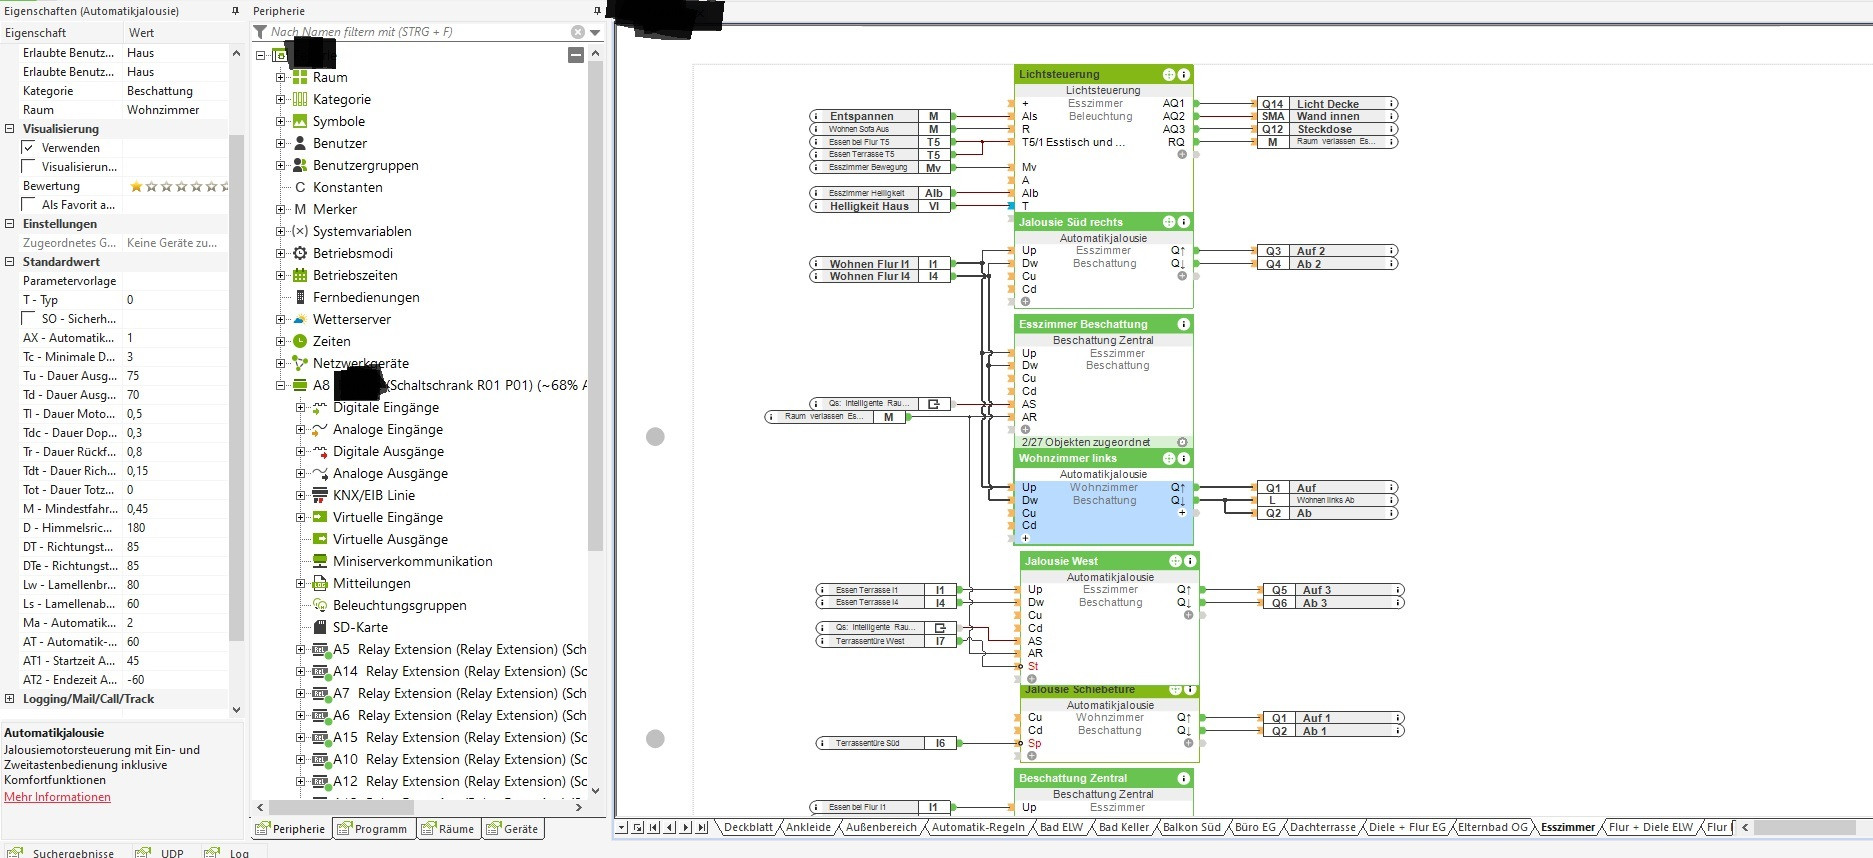Toggle the SO - Sicherh... checkbox
This screenshot has height=858, width=1873.
(x=29, y=319)
